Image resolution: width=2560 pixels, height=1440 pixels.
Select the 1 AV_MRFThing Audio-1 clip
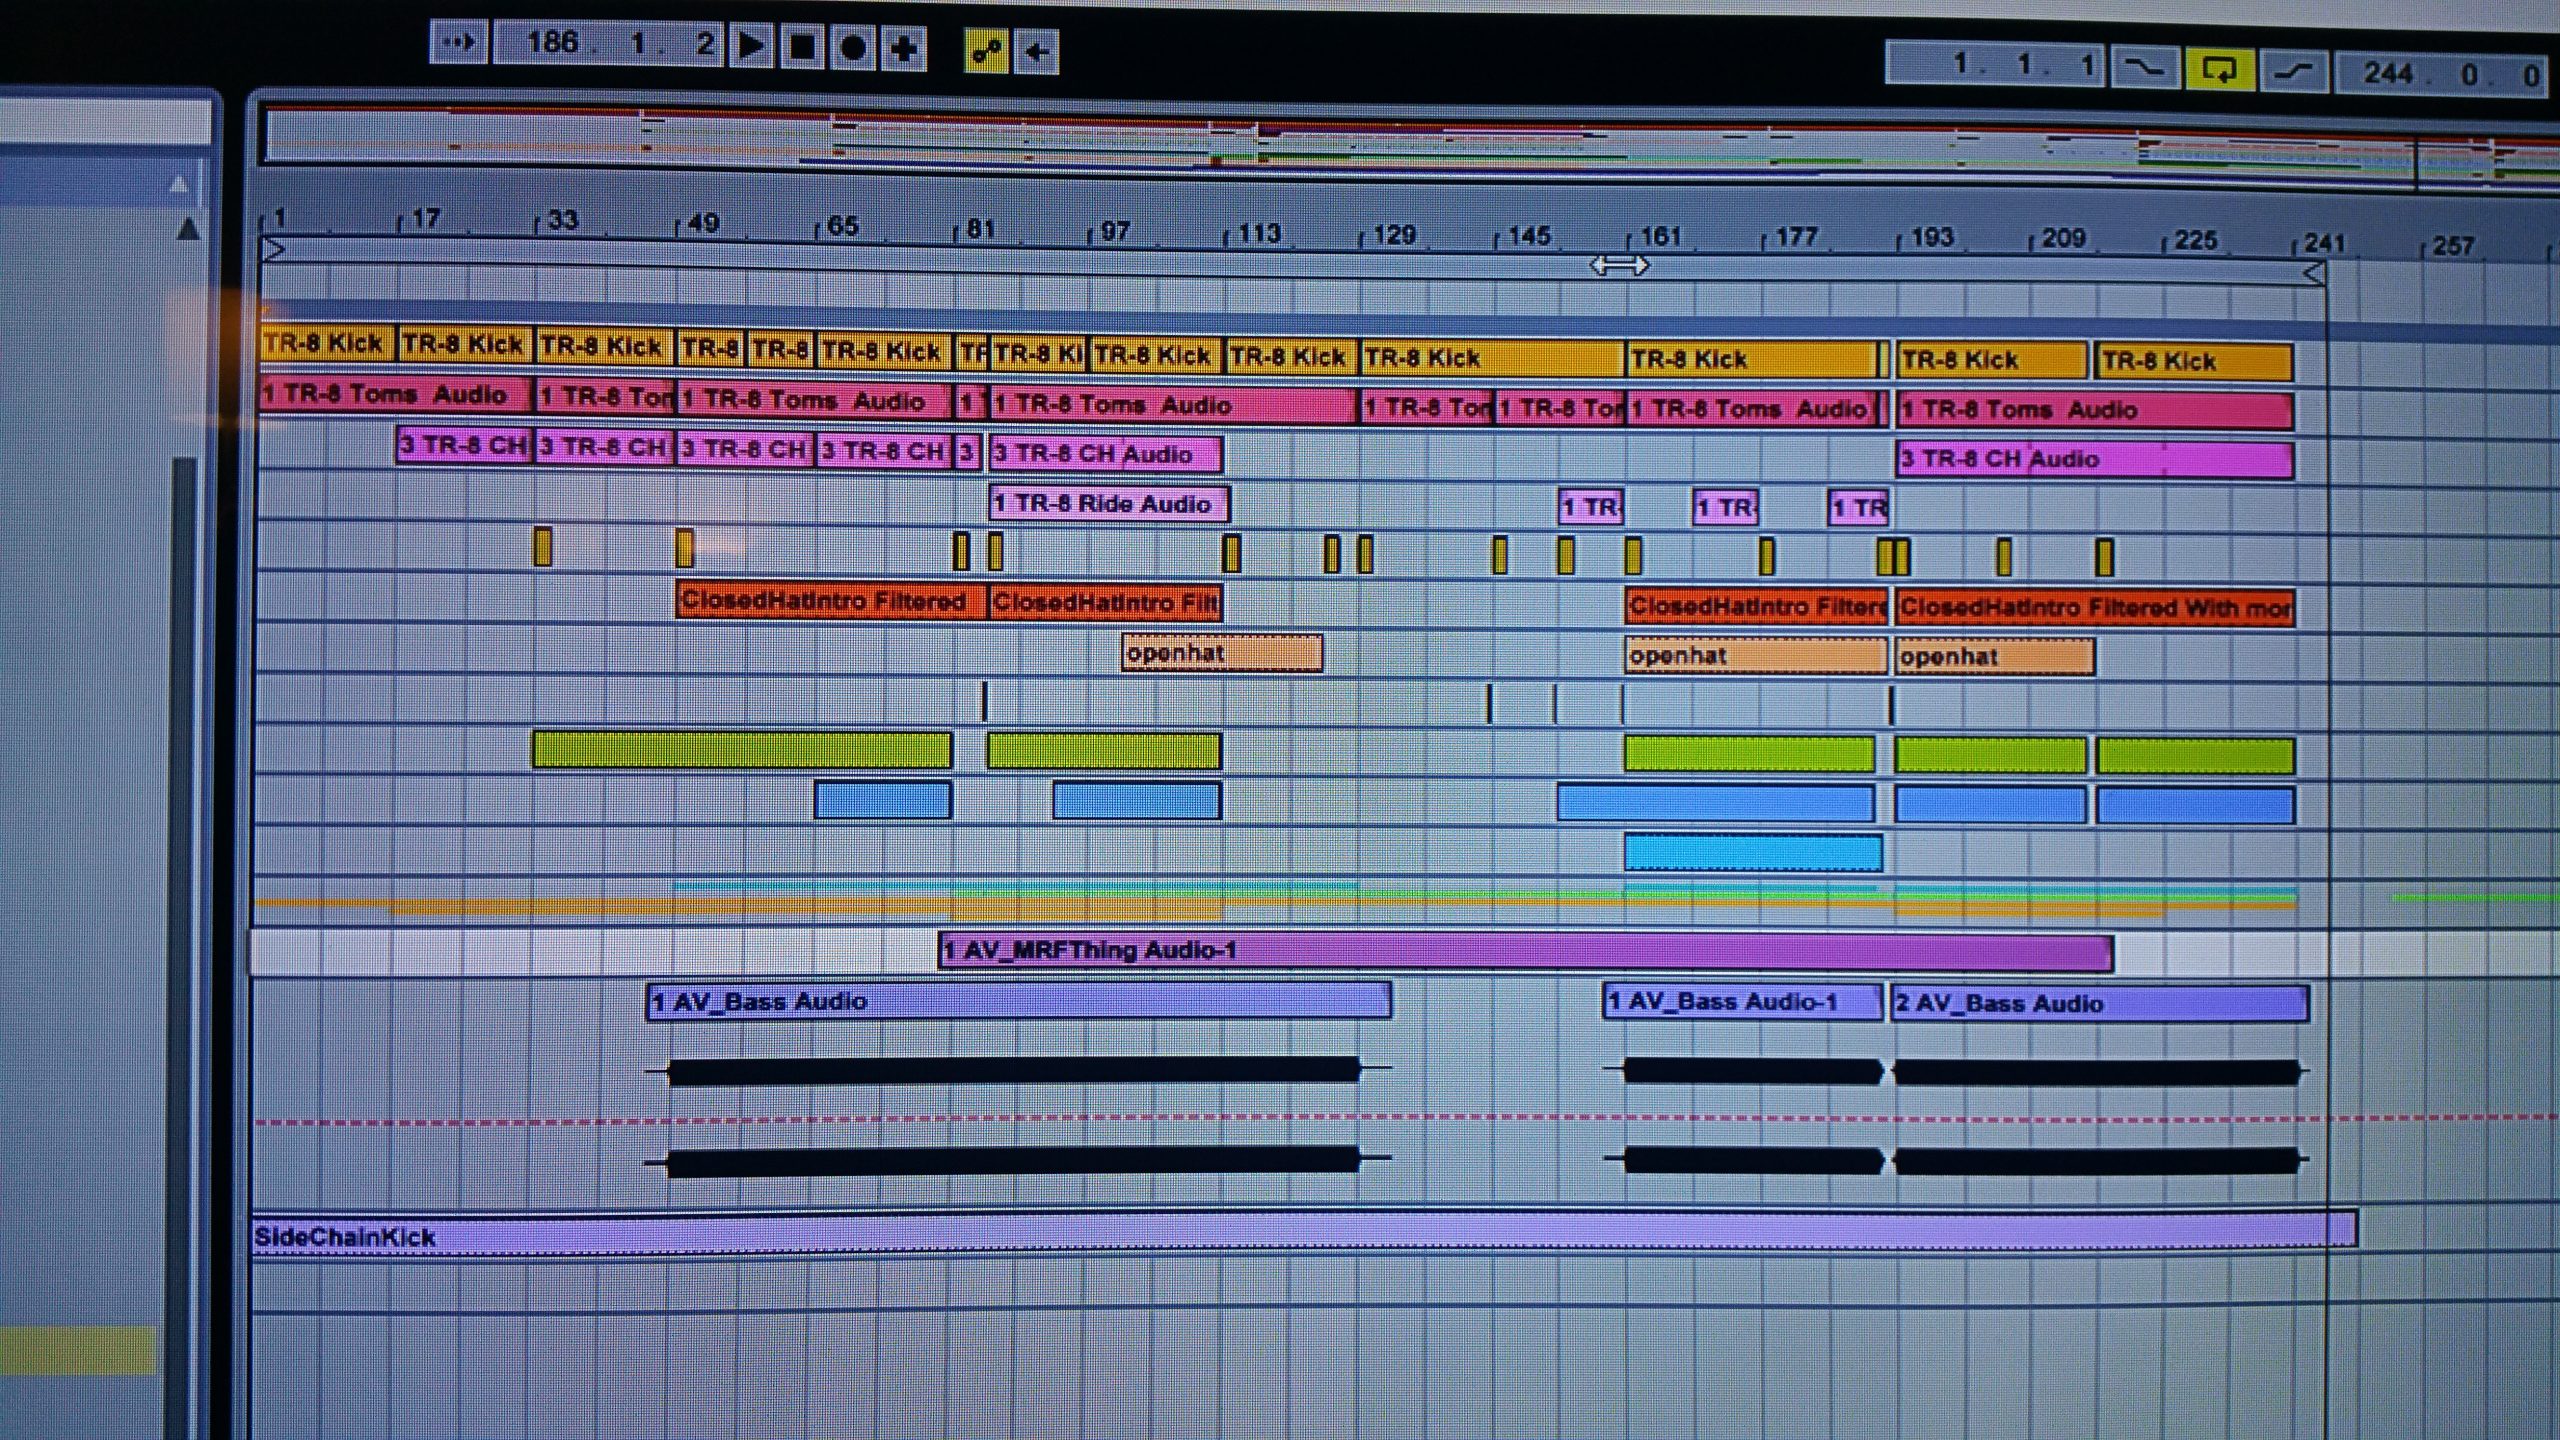[1525, 951]
